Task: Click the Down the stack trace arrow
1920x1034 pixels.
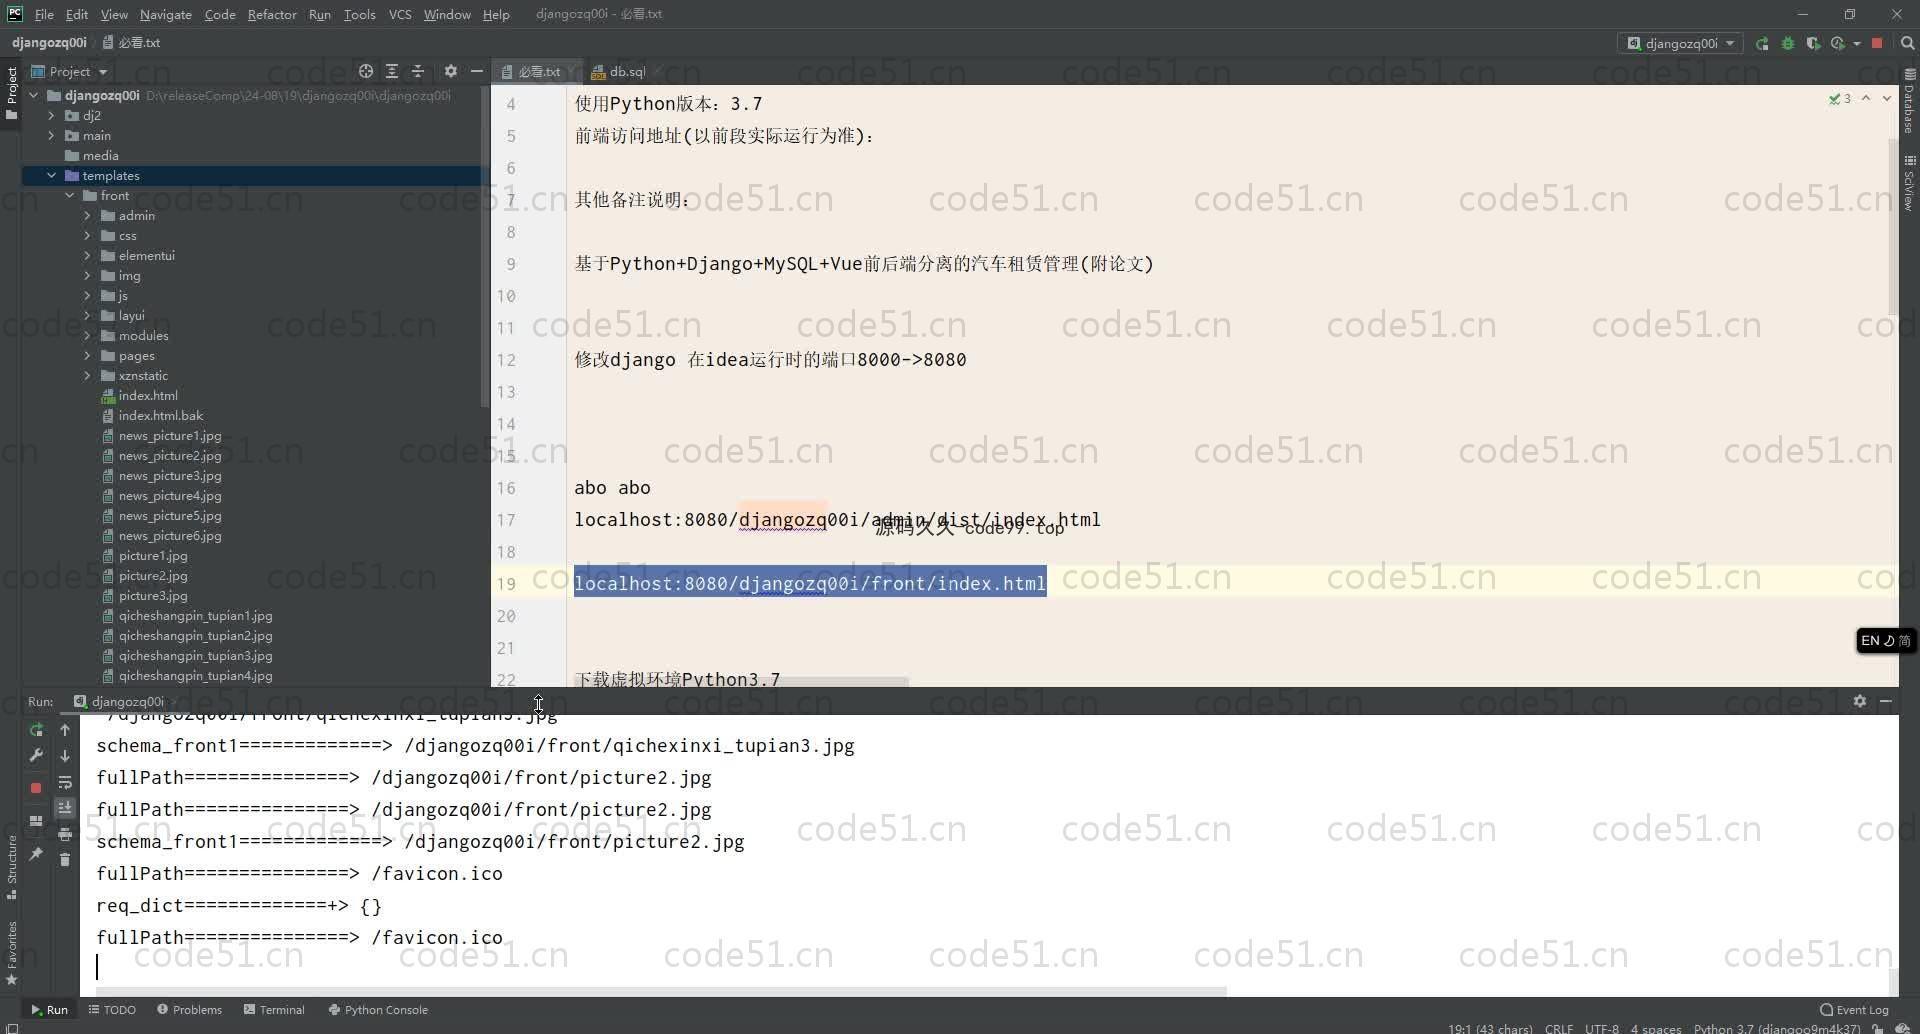Action: (x=65, y=756)
